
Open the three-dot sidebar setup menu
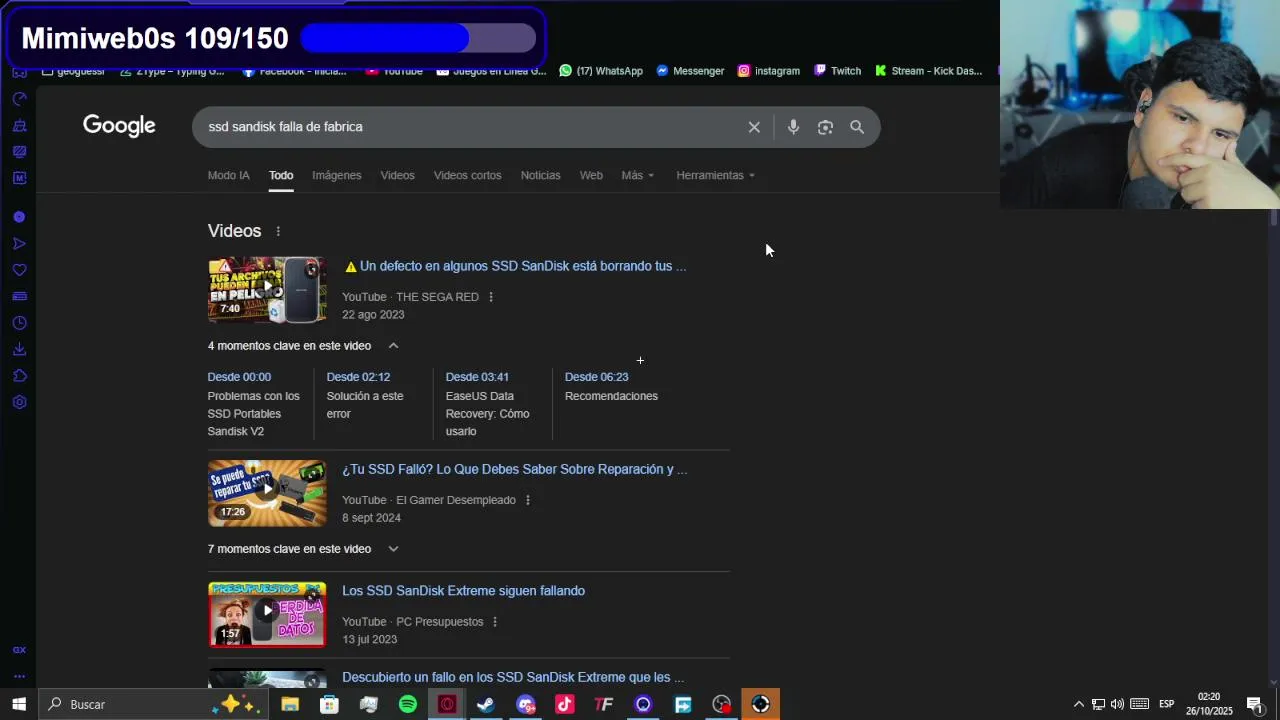coord(19,676)
